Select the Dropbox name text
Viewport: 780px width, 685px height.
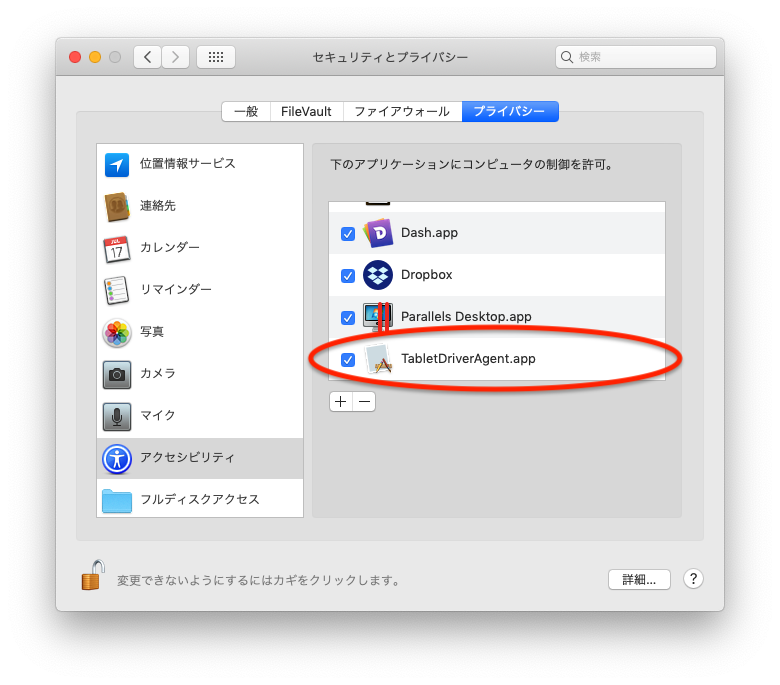[x=426, y=275]
